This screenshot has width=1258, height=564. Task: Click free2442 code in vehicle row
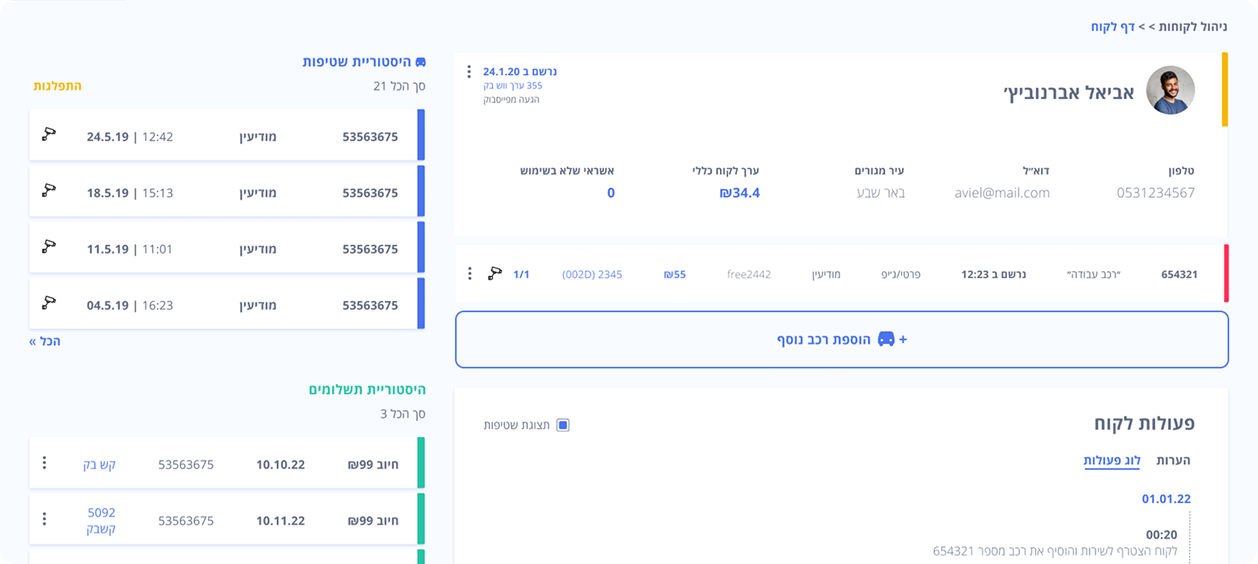point(749,274)
